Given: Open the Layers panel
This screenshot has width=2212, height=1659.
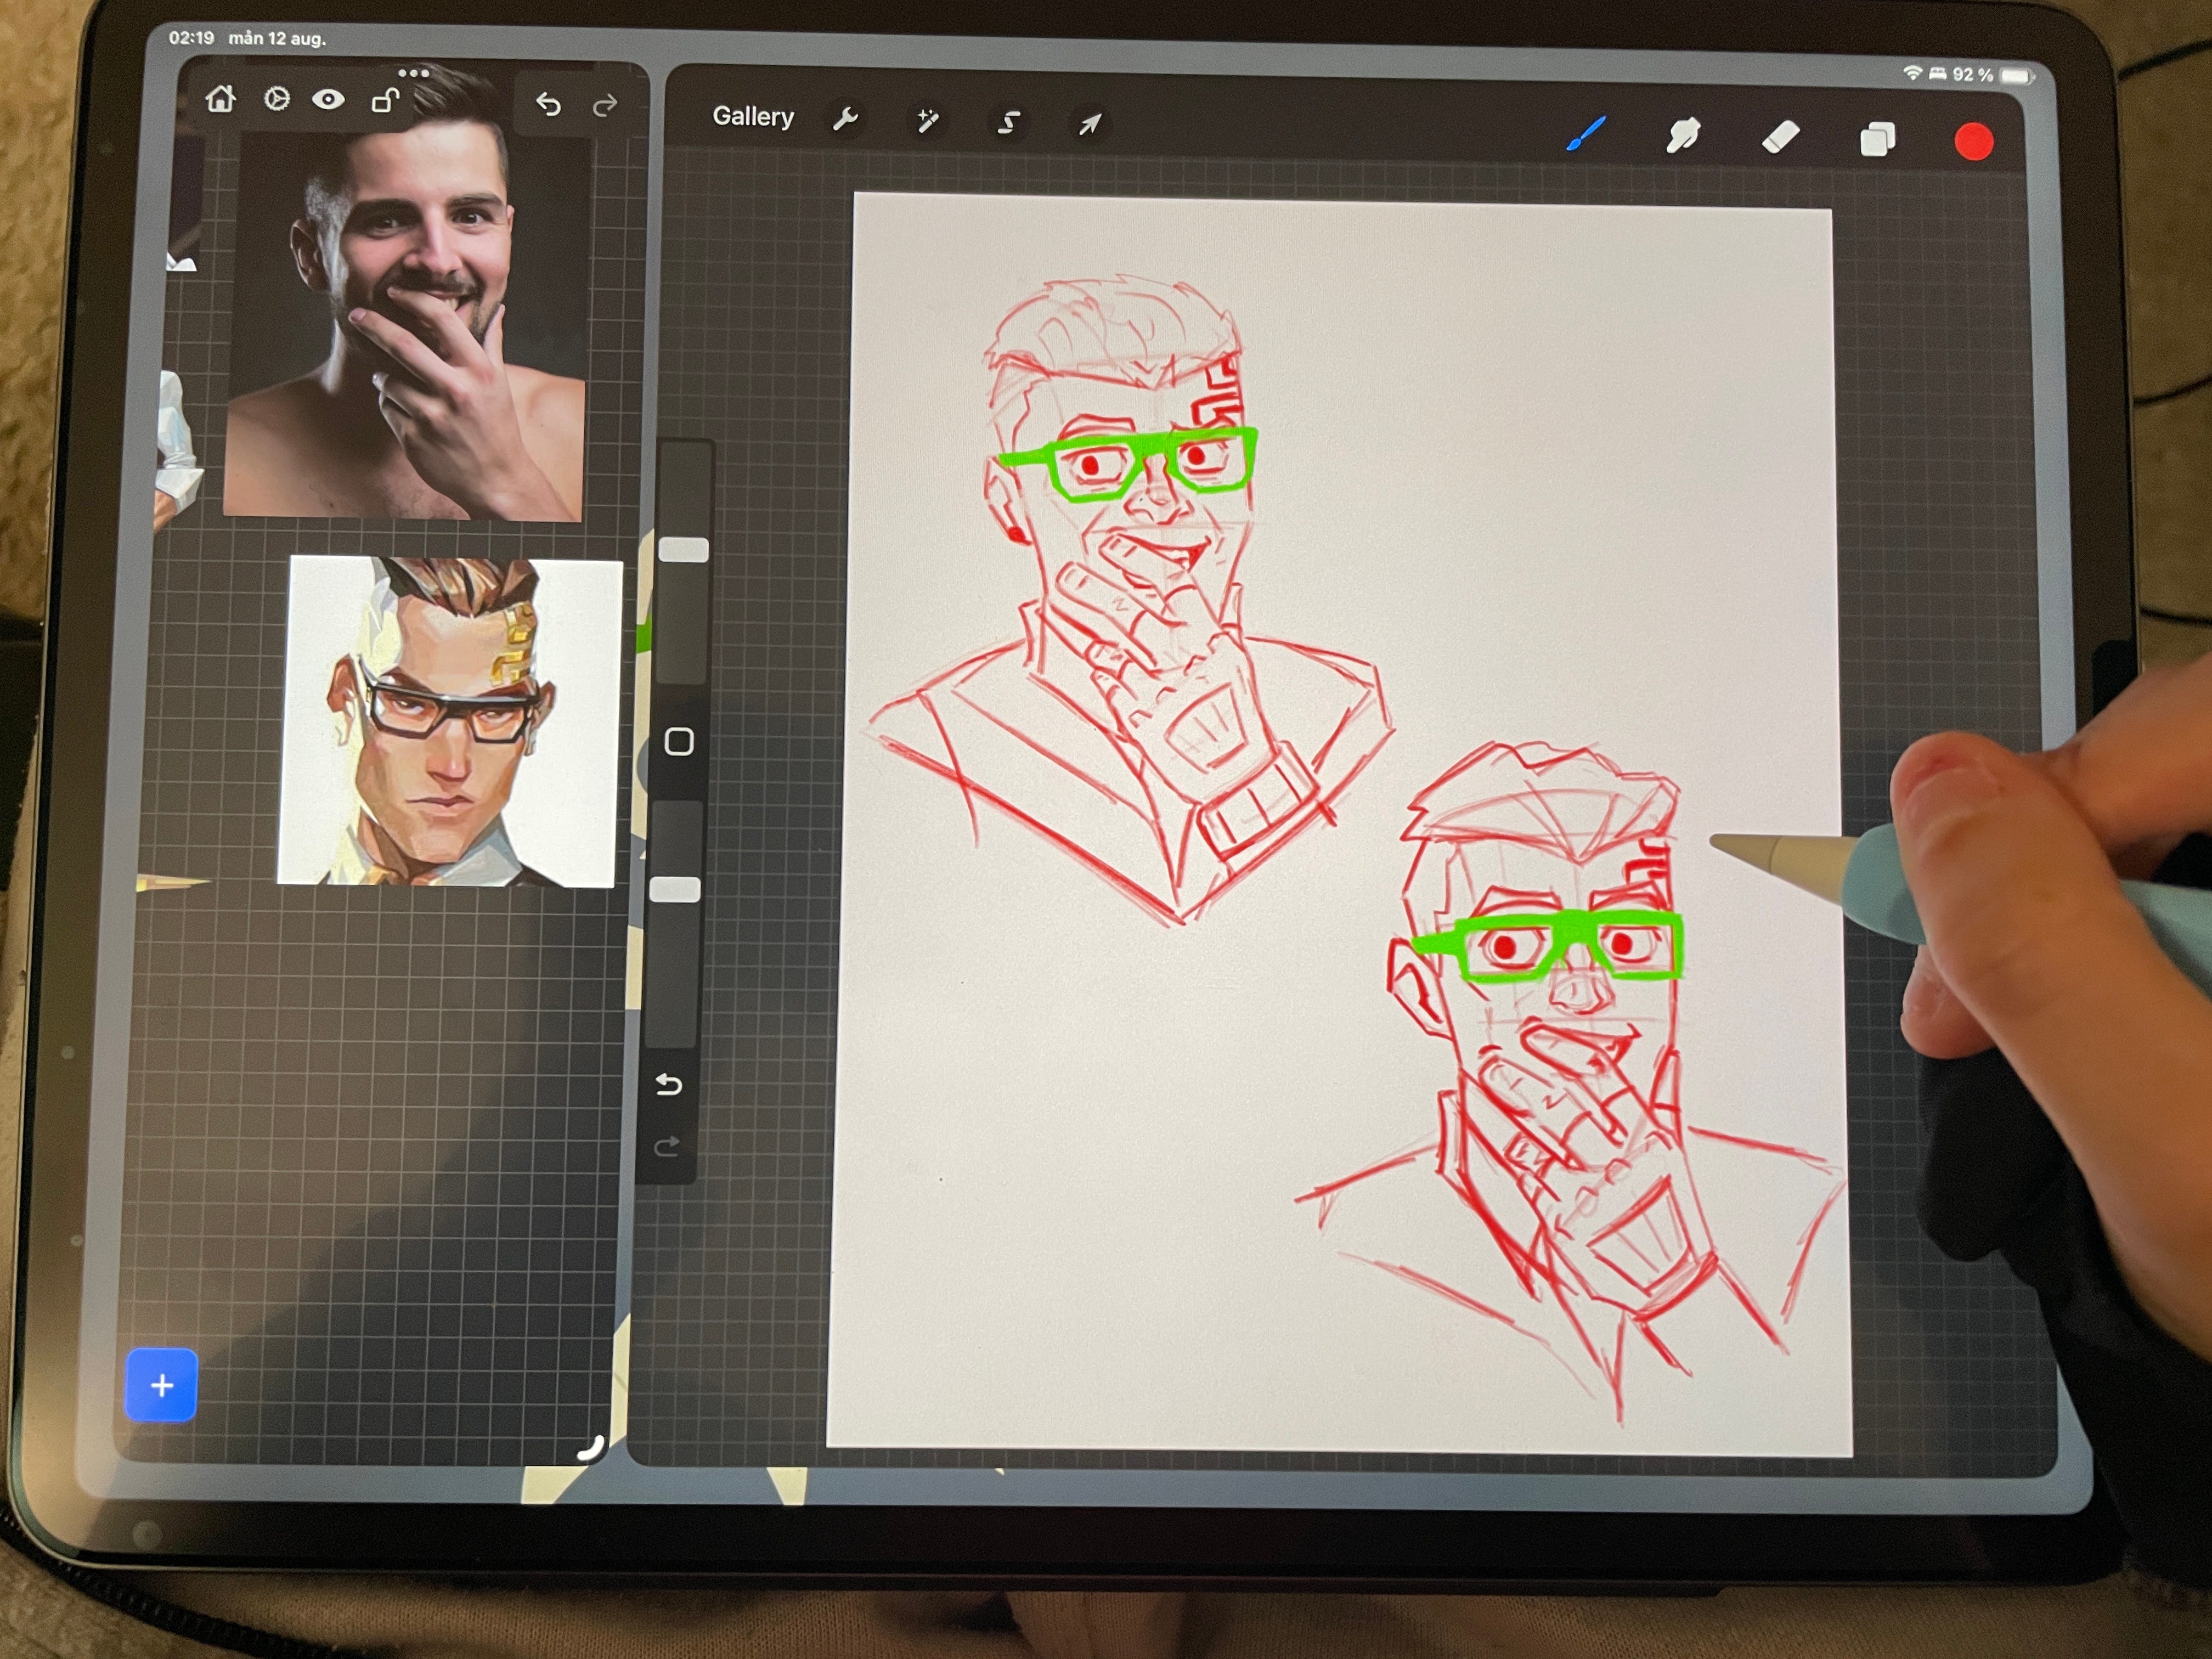Looking at the screenshot, I should pos(1877,139).
